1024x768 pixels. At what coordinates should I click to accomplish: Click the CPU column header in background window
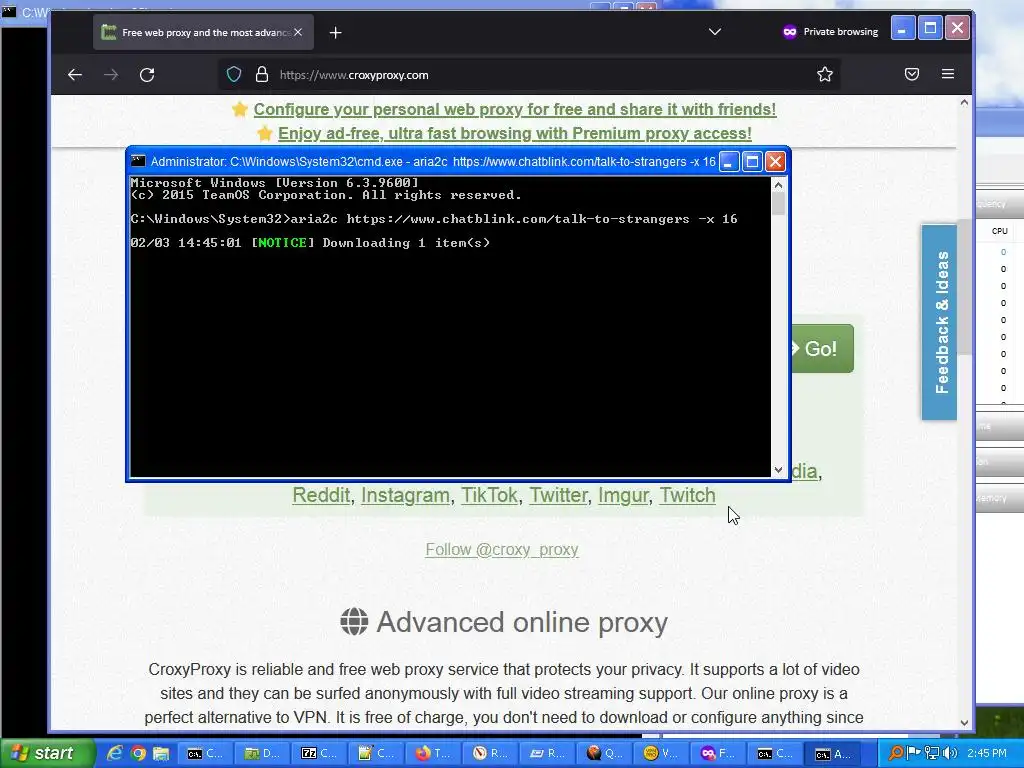[x=1000, y=231]
